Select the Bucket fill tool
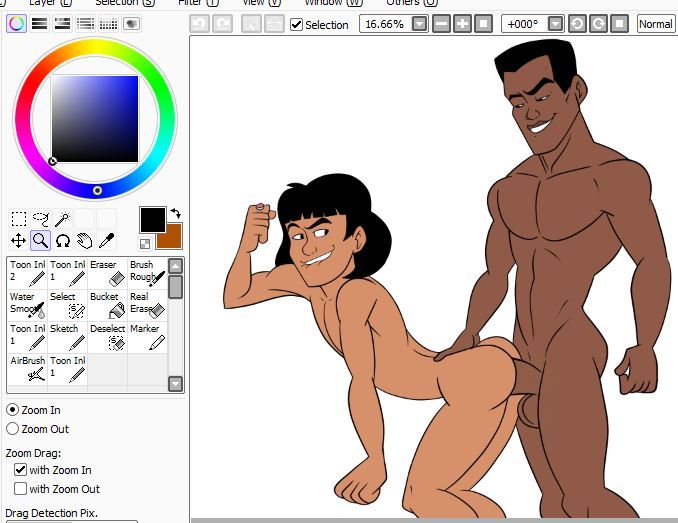Screen dimensions: 678x523 pyautogui.click(x=107, y=305)
